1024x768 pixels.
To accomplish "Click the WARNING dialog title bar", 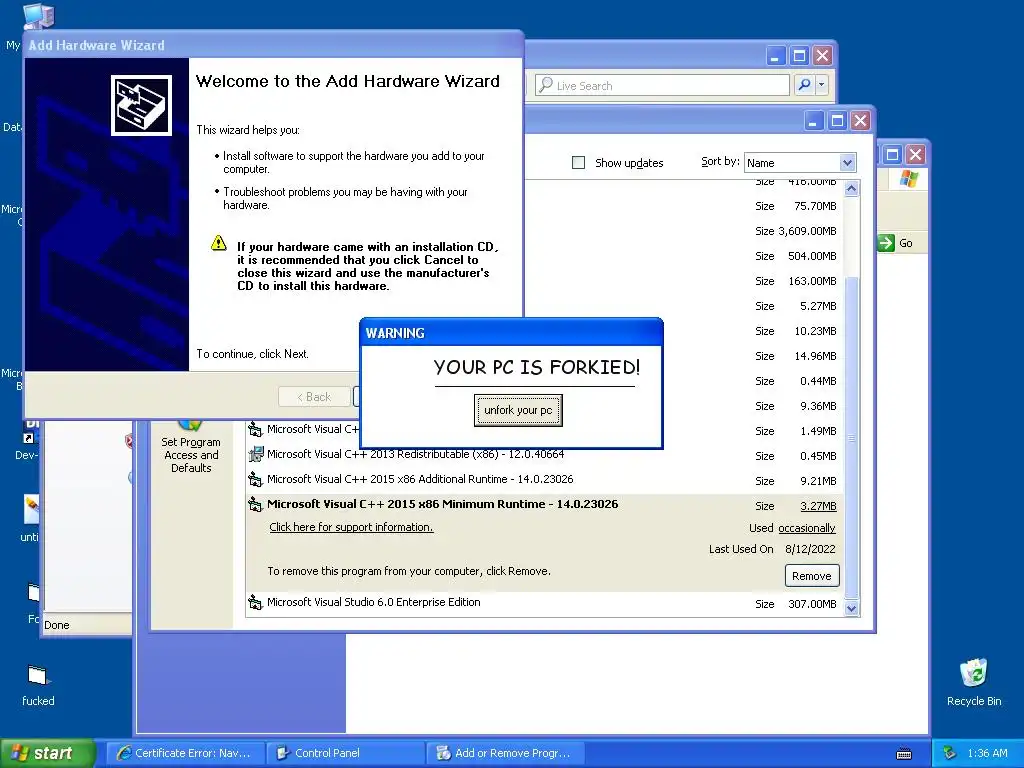I will (x=511, y=333).
